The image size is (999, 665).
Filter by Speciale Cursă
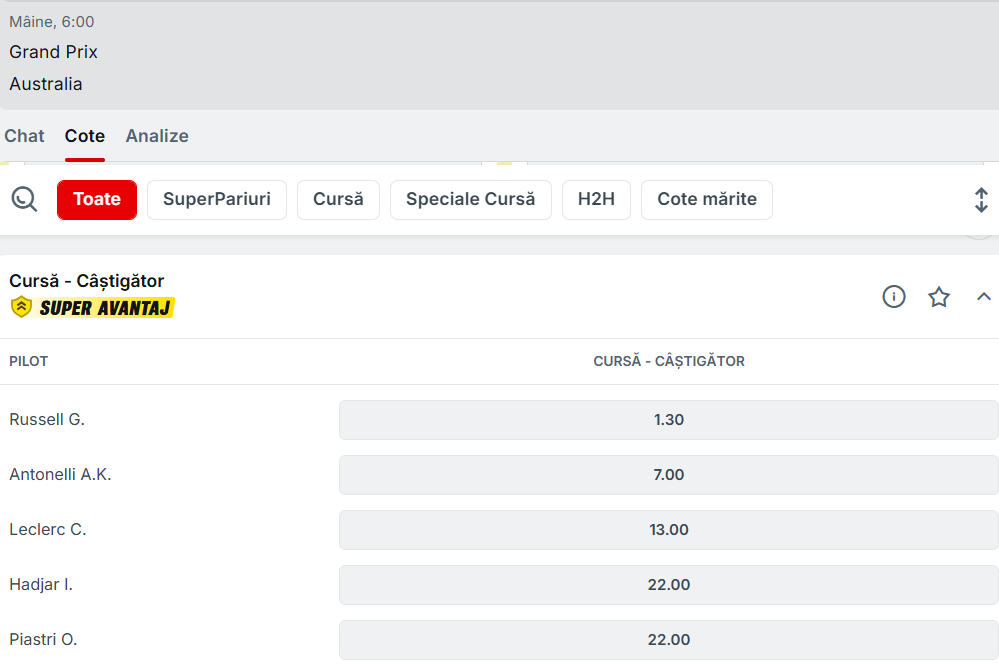(470, 199)
